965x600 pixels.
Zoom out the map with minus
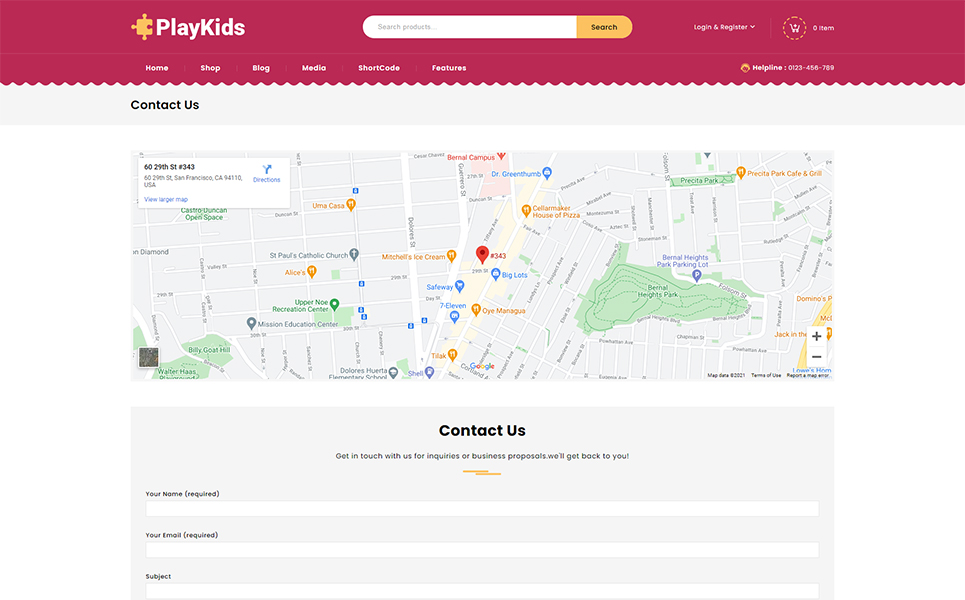pyautogui.click(x=816, y=357)
